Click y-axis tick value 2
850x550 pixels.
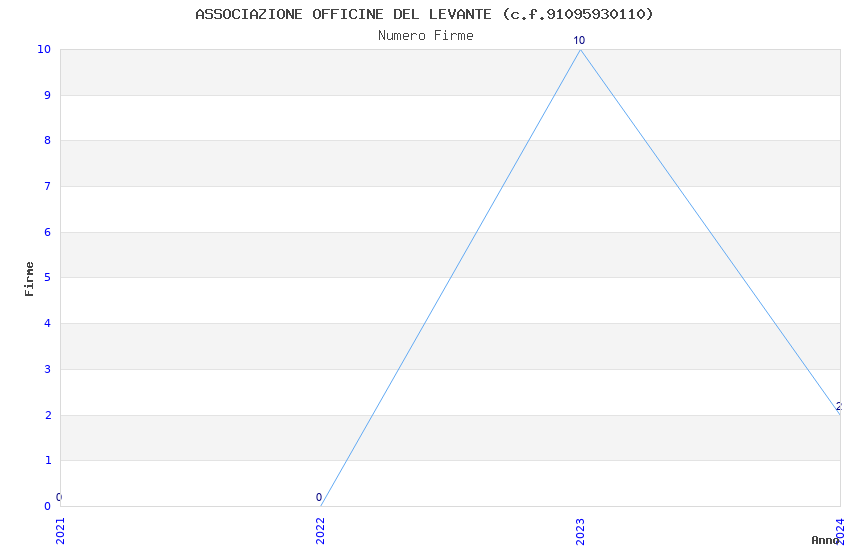48,416
